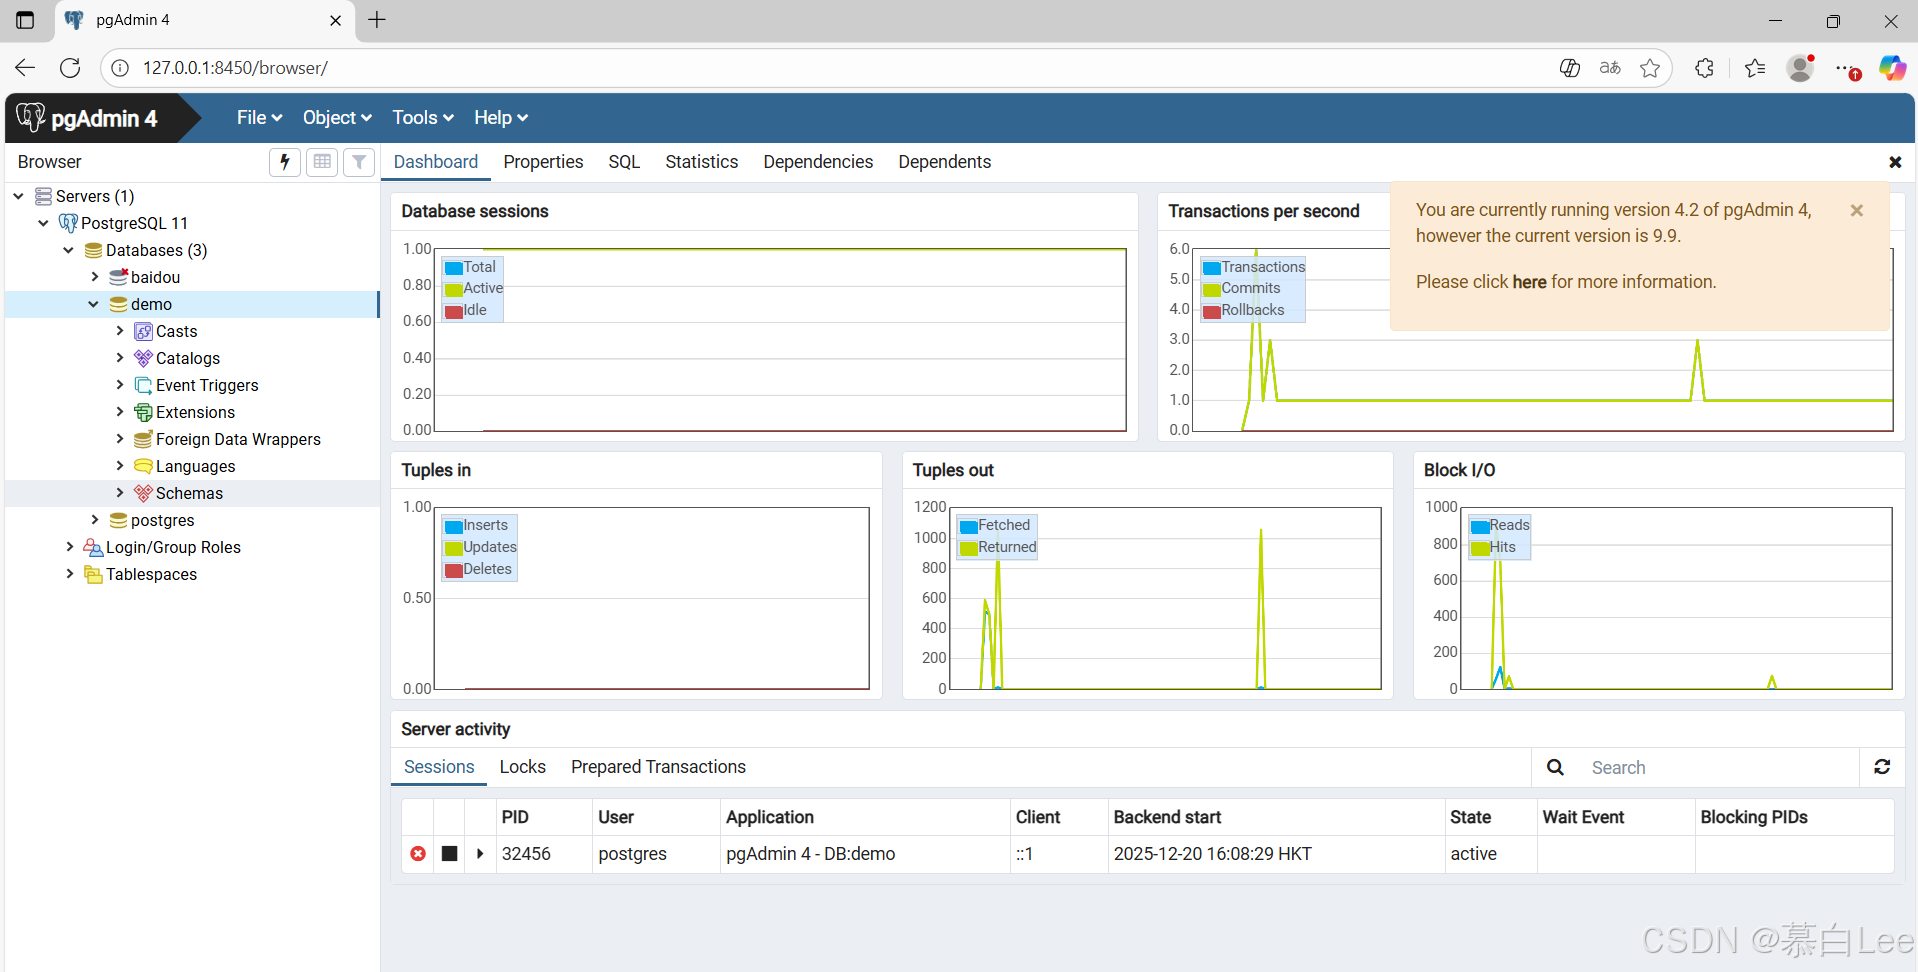Collapse the PostgreSQL 11 node
The height and width of the screenshot is (972, 1918).
coord(44,223)
